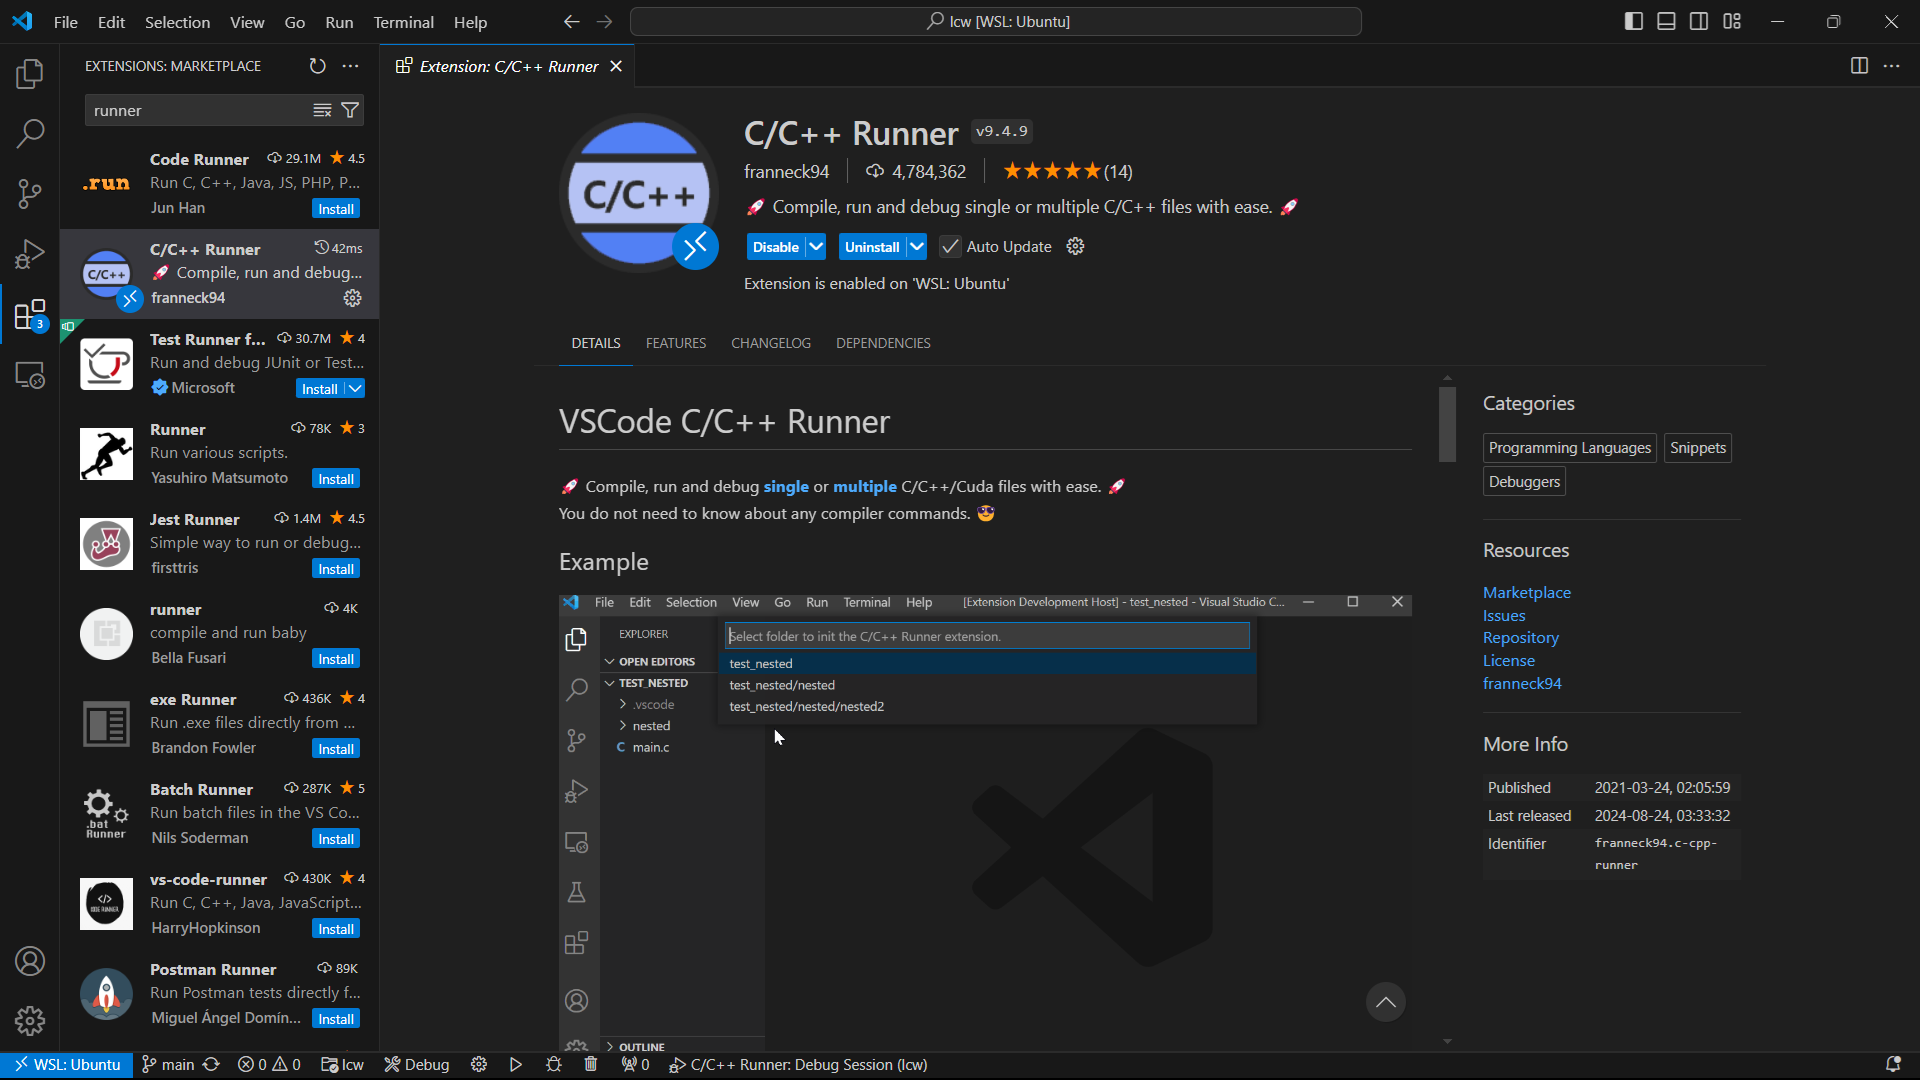The height and width of the screenshot is (1080, 1920).
Task: Open the Uninstall button dropdown arrow
Action: (916, 247)
